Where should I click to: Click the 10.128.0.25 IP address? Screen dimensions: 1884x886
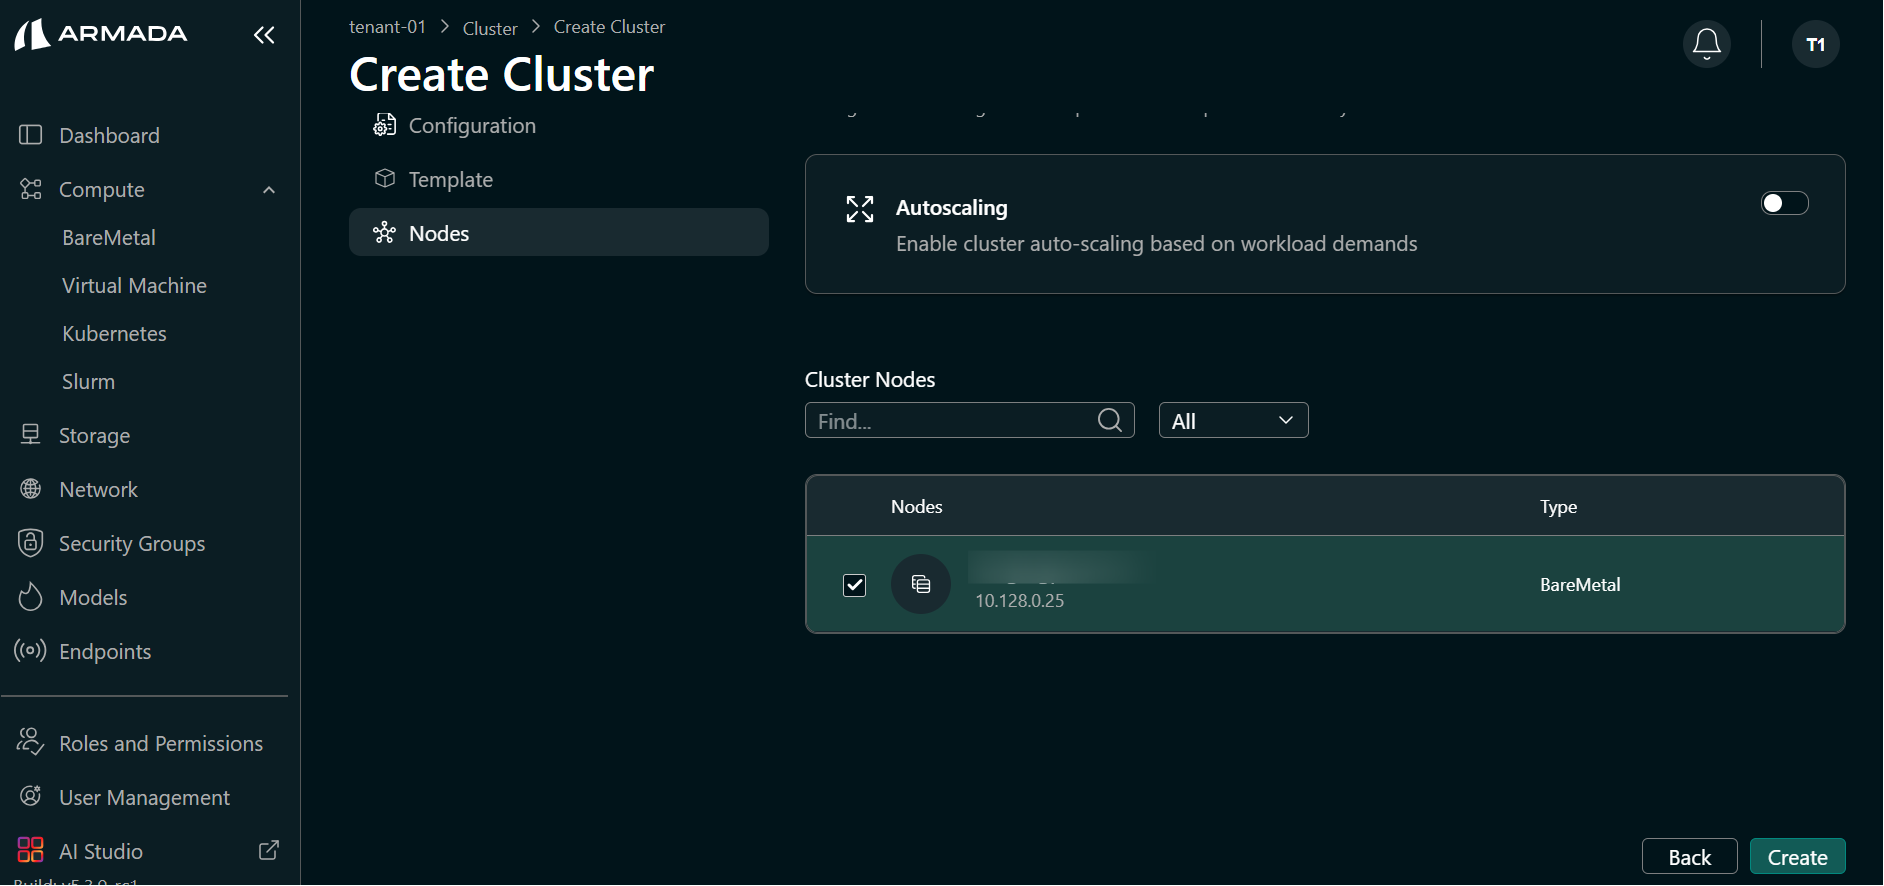pyautogui.click(x=1019, y=601)
